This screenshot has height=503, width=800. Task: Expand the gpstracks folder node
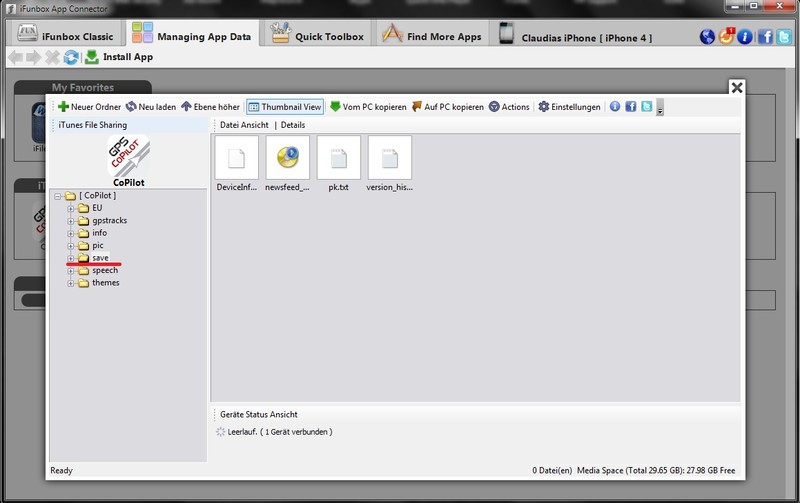(72, 220)
